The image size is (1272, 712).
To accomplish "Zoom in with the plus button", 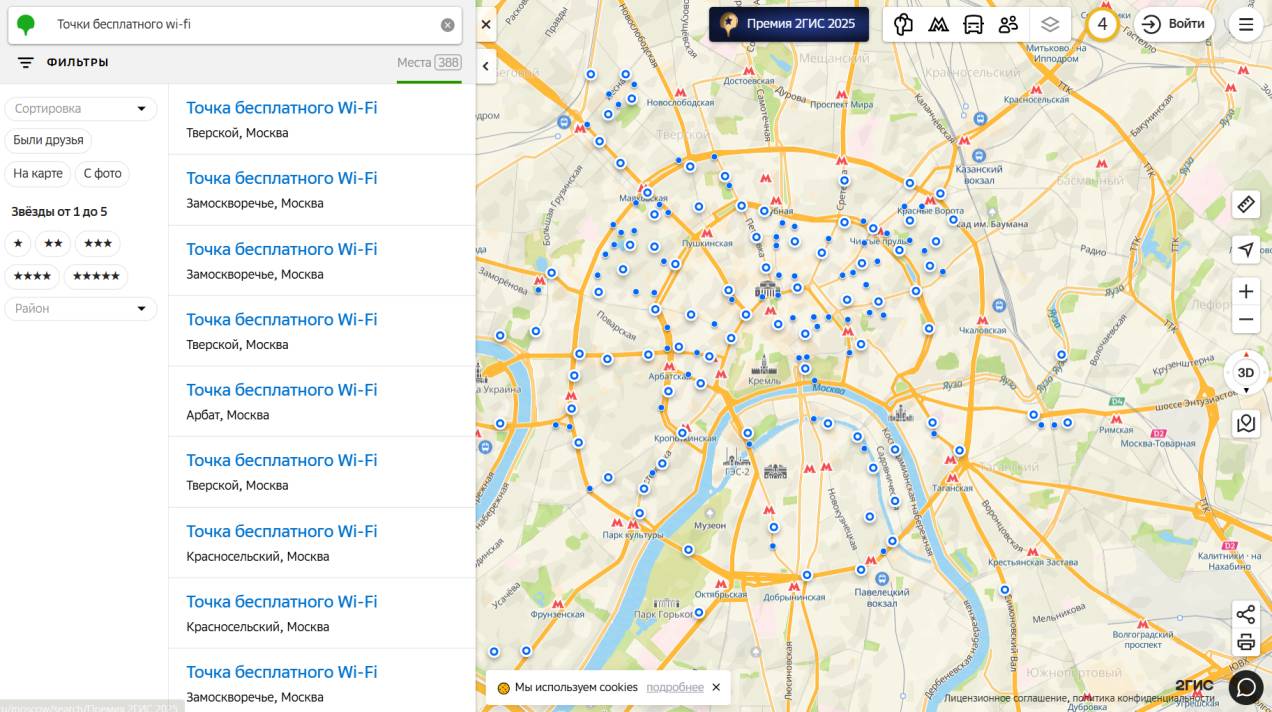I will coord(1245,292).
